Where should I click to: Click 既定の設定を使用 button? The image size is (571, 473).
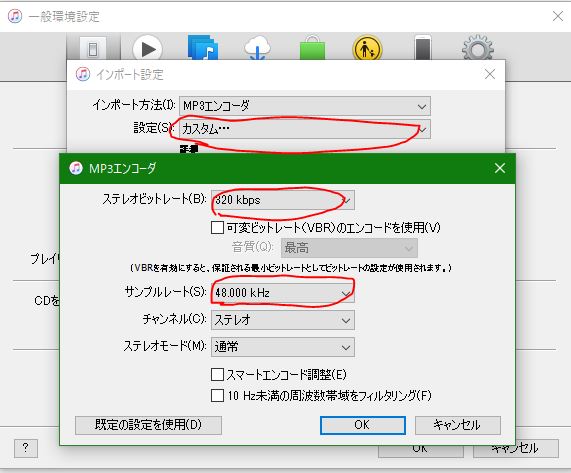click(x=148, y=425)
